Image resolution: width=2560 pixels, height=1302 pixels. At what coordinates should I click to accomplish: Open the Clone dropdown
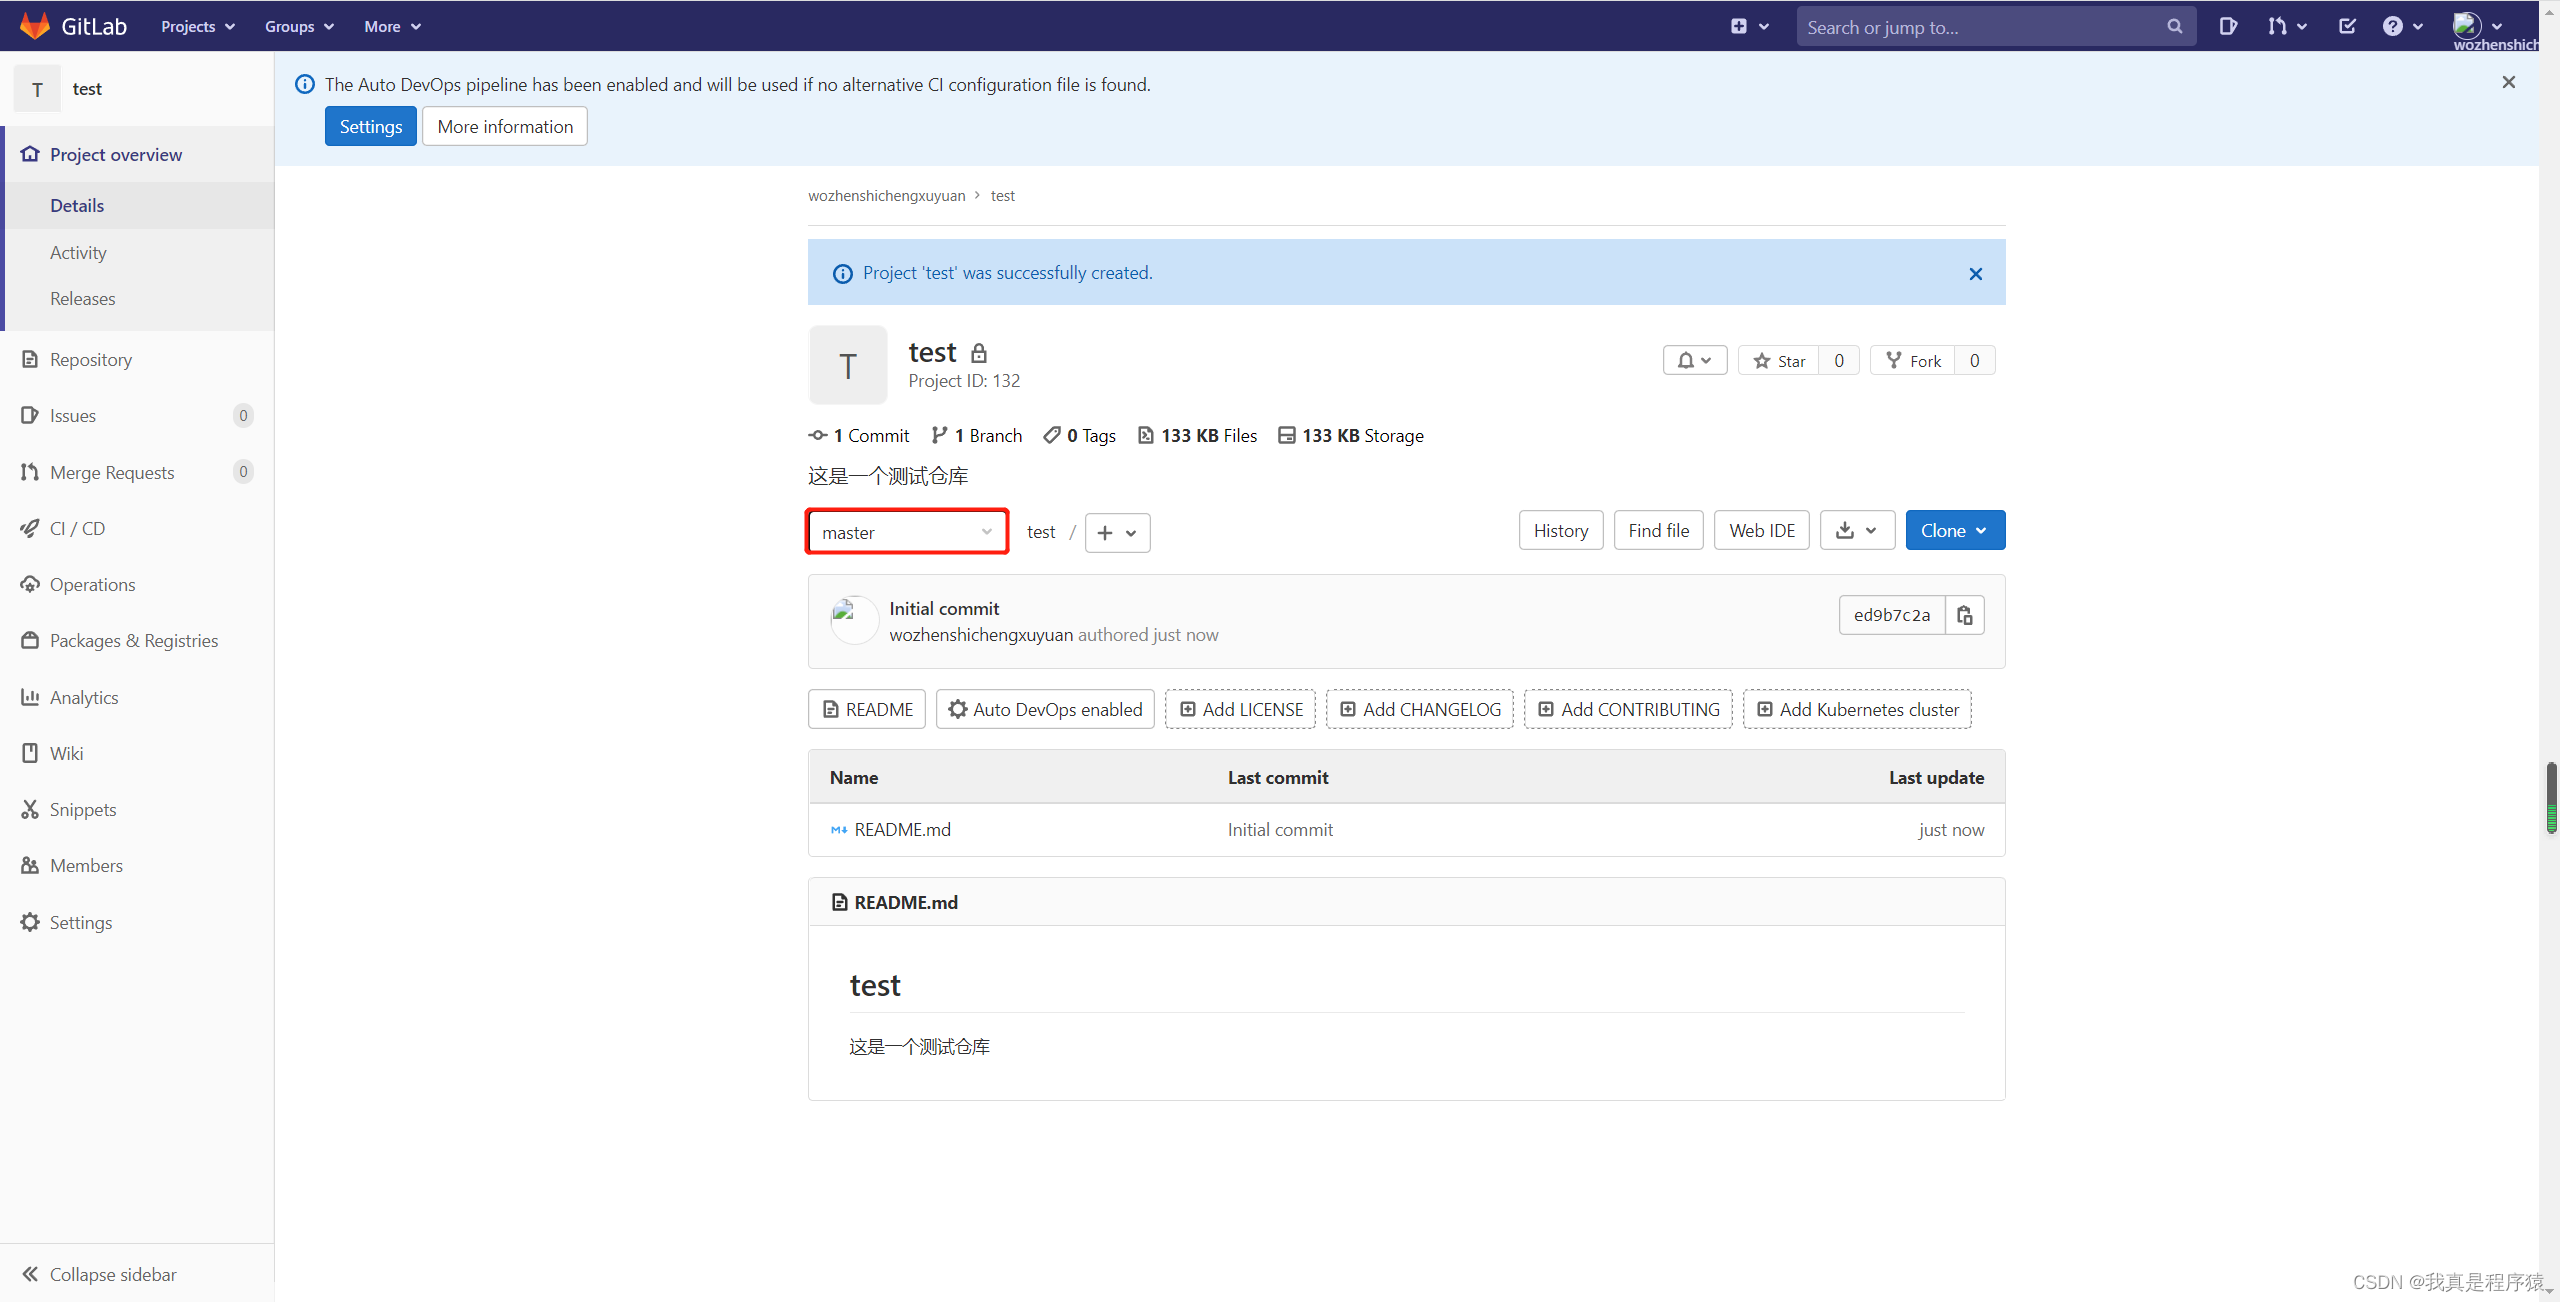1954,530
